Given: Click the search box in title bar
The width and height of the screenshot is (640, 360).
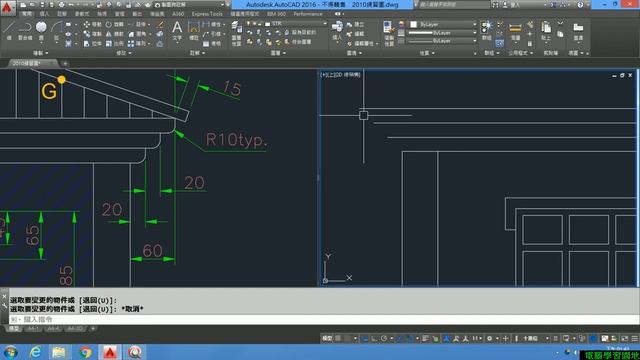Looking at the screenshot, I should tap(453, 5).
